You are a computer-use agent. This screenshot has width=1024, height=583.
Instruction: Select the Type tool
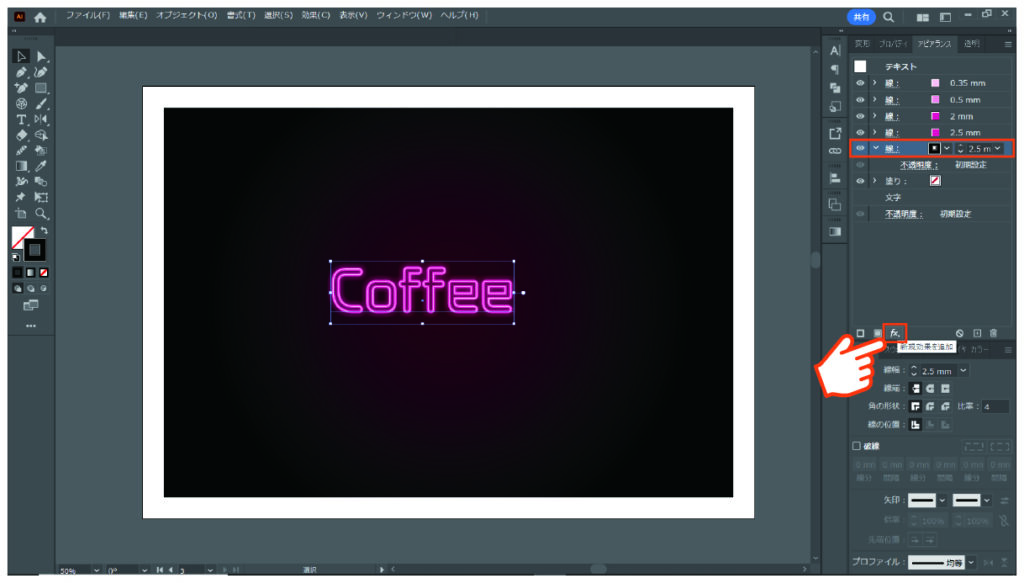click(21, 119)
